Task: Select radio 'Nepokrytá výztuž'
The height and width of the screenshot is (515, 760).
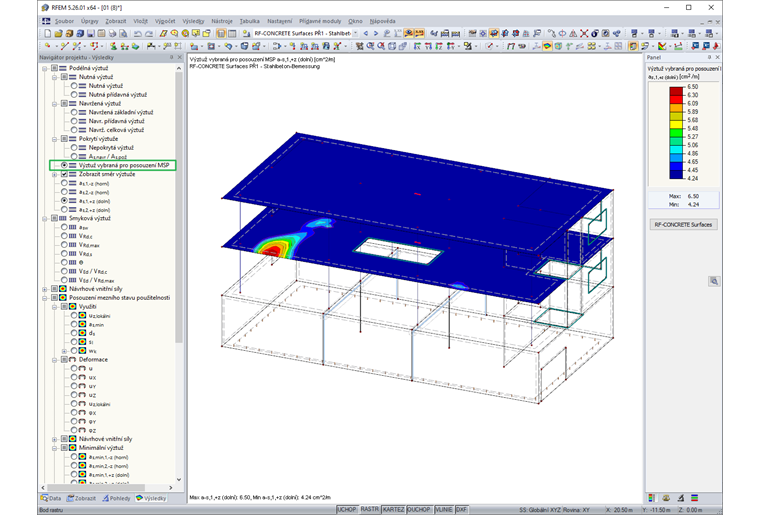Action: [74, 147]
